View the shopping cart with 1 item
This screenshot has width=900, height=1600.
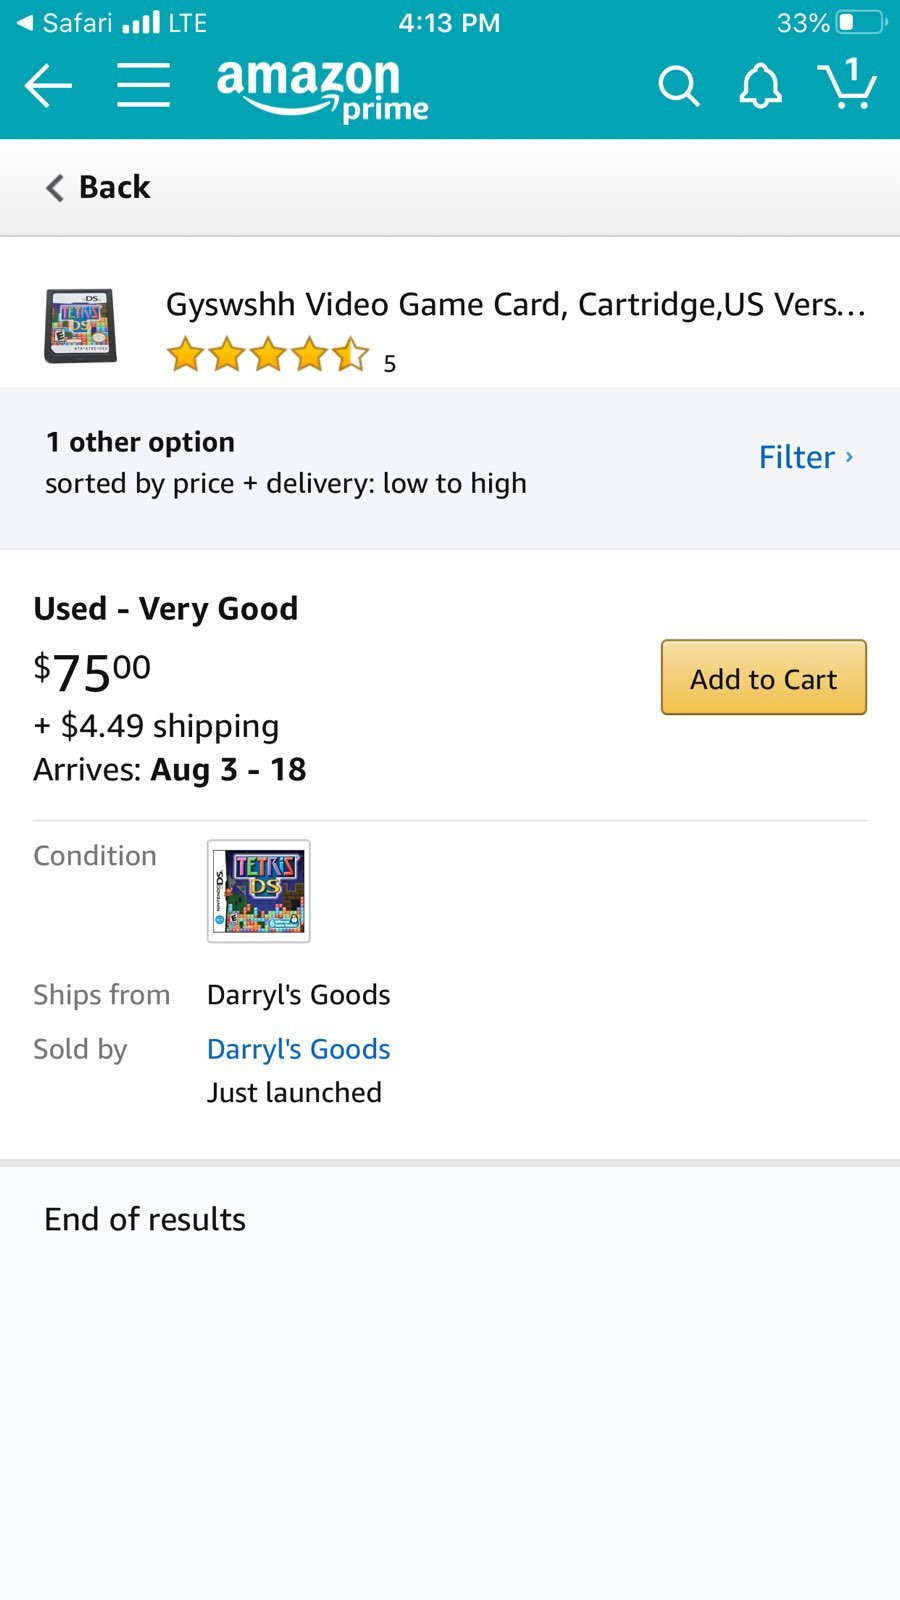pyautogui.click(x=847, y=83)
